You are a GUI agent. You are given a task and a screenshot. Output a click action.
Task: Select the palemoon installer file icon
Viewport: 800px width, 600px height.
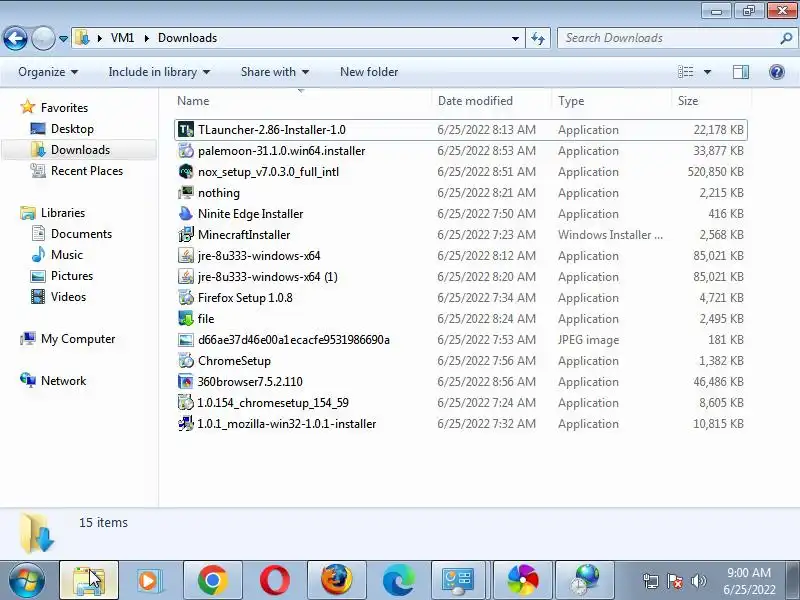tap(186, 151)
